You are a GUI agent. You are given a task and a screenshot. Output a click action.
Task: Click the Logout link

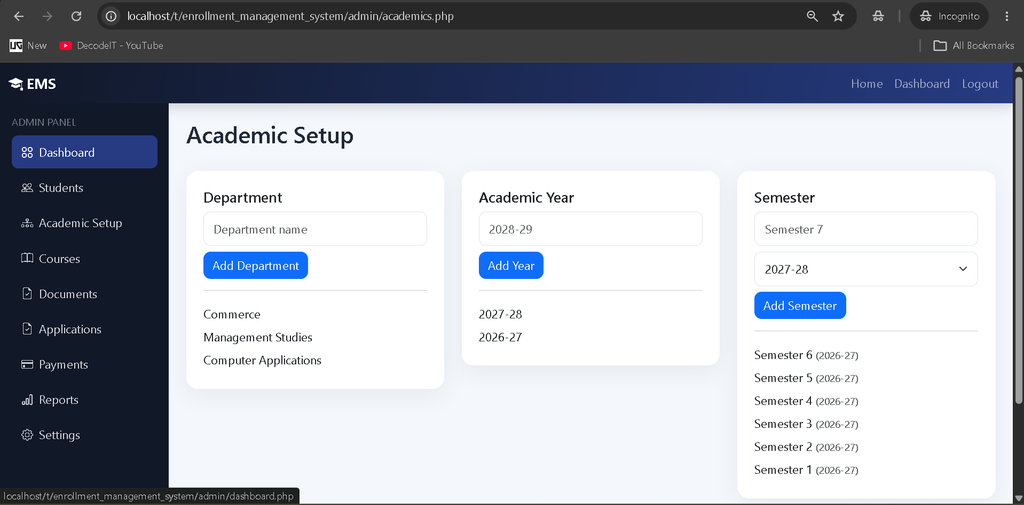[x=980, y=84]
